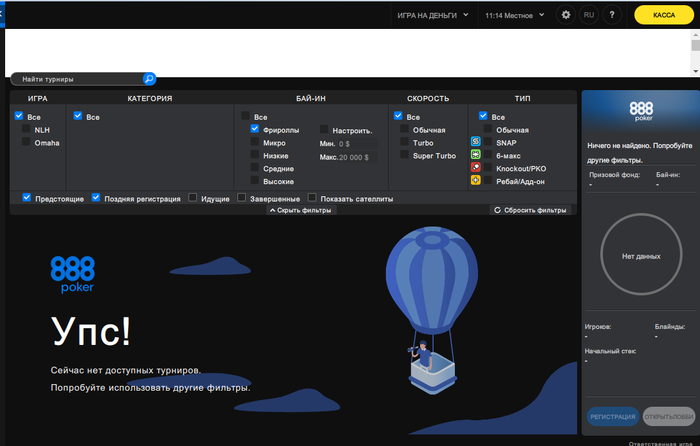Viewport: 700px width, 446px height.
Task: Check the Завершенные checkbox
Action: 242,197
